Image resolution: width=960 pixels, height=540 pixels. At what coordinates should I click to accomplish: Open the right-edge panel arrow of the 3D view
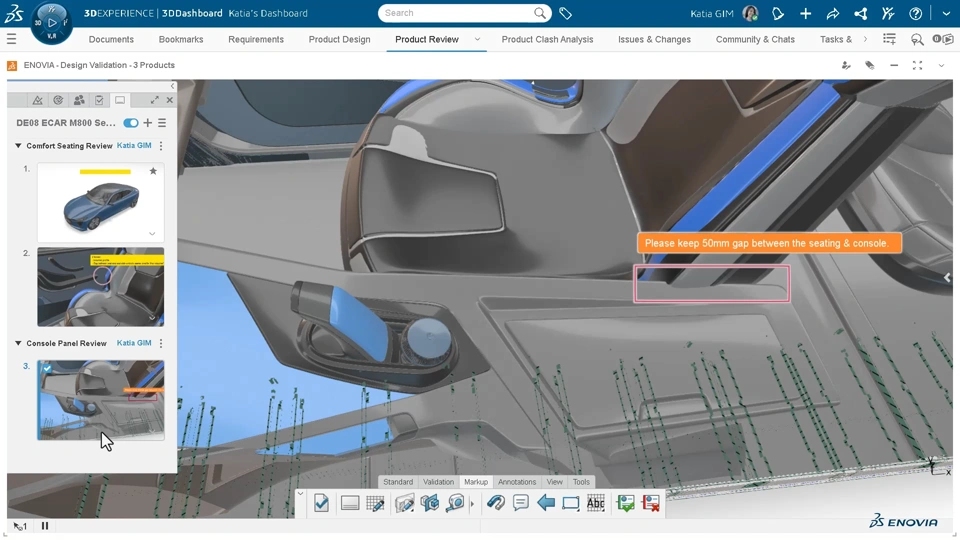click(x=947, y=277)
